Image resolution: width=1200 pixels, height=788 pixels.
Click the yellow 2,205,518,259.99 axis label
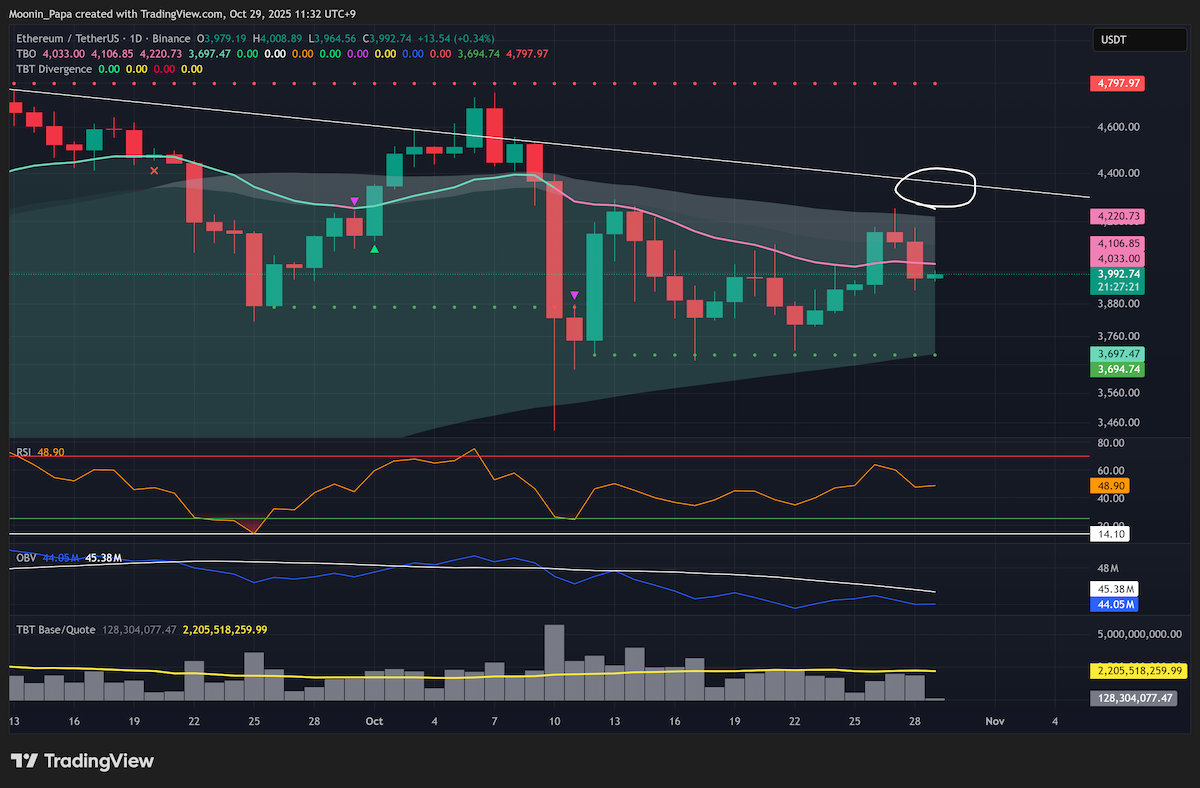1137,671
